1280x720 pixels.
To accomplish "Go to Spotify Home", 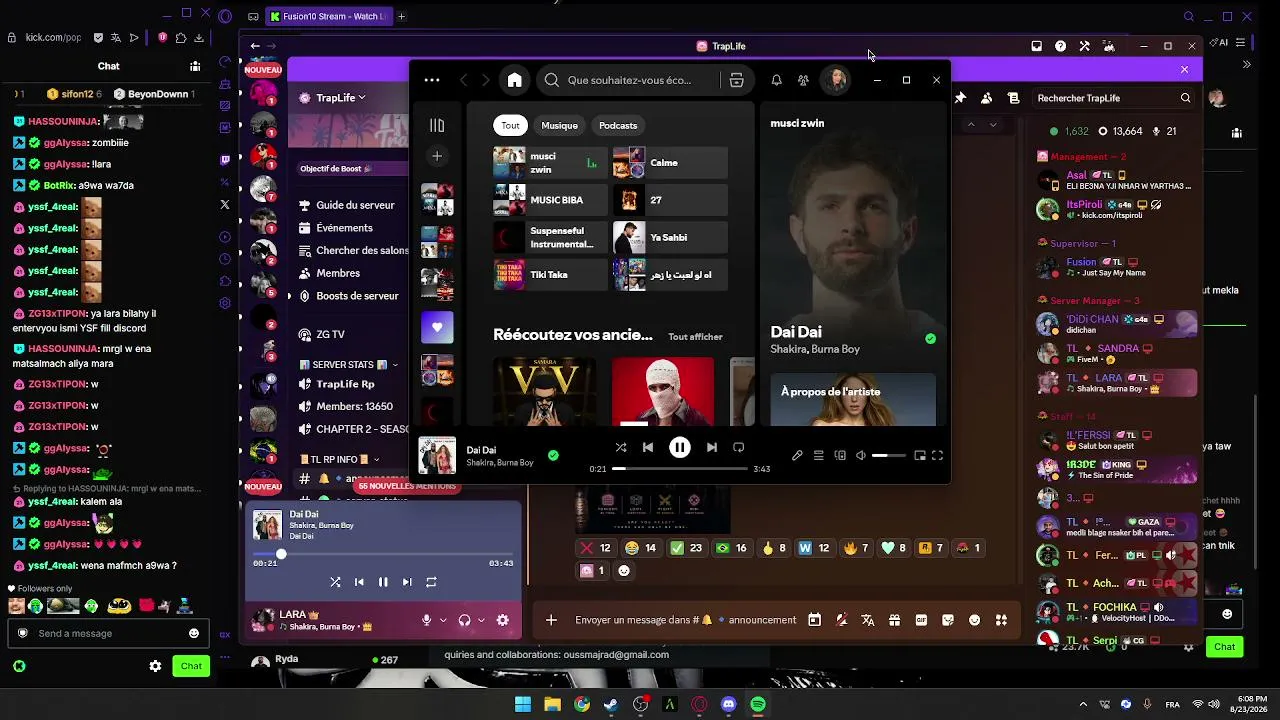I will tap(514, 80).
